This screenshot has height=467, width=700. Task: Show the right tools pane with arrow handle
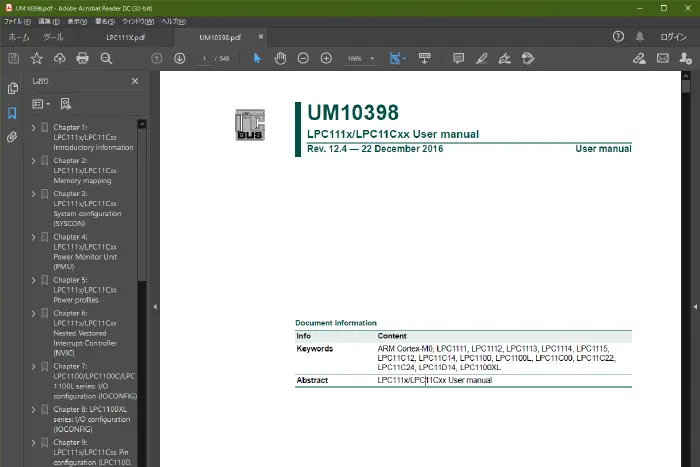tap(693, 307)
